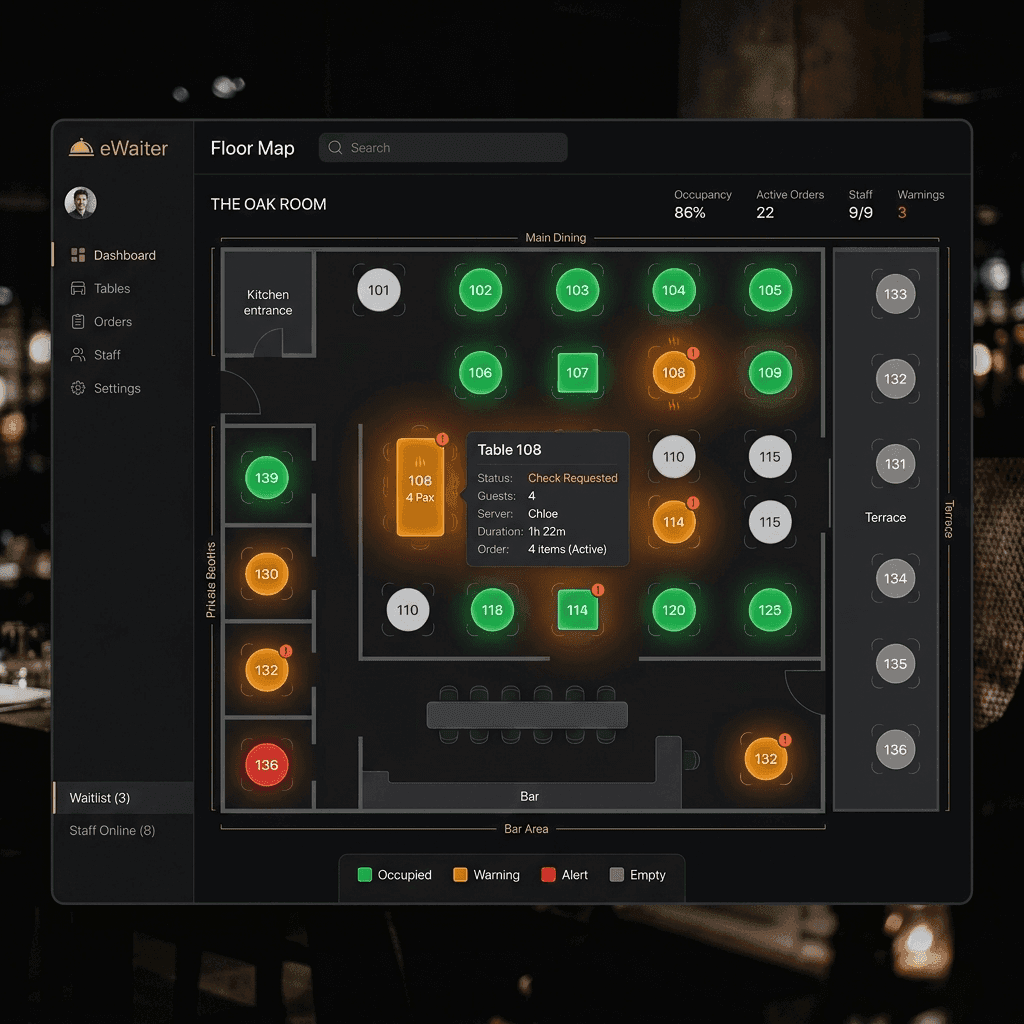Select red alert table 136
Image resolution: width=1024 pixels, height=1024 pixels.
click(x=266, y=765)
